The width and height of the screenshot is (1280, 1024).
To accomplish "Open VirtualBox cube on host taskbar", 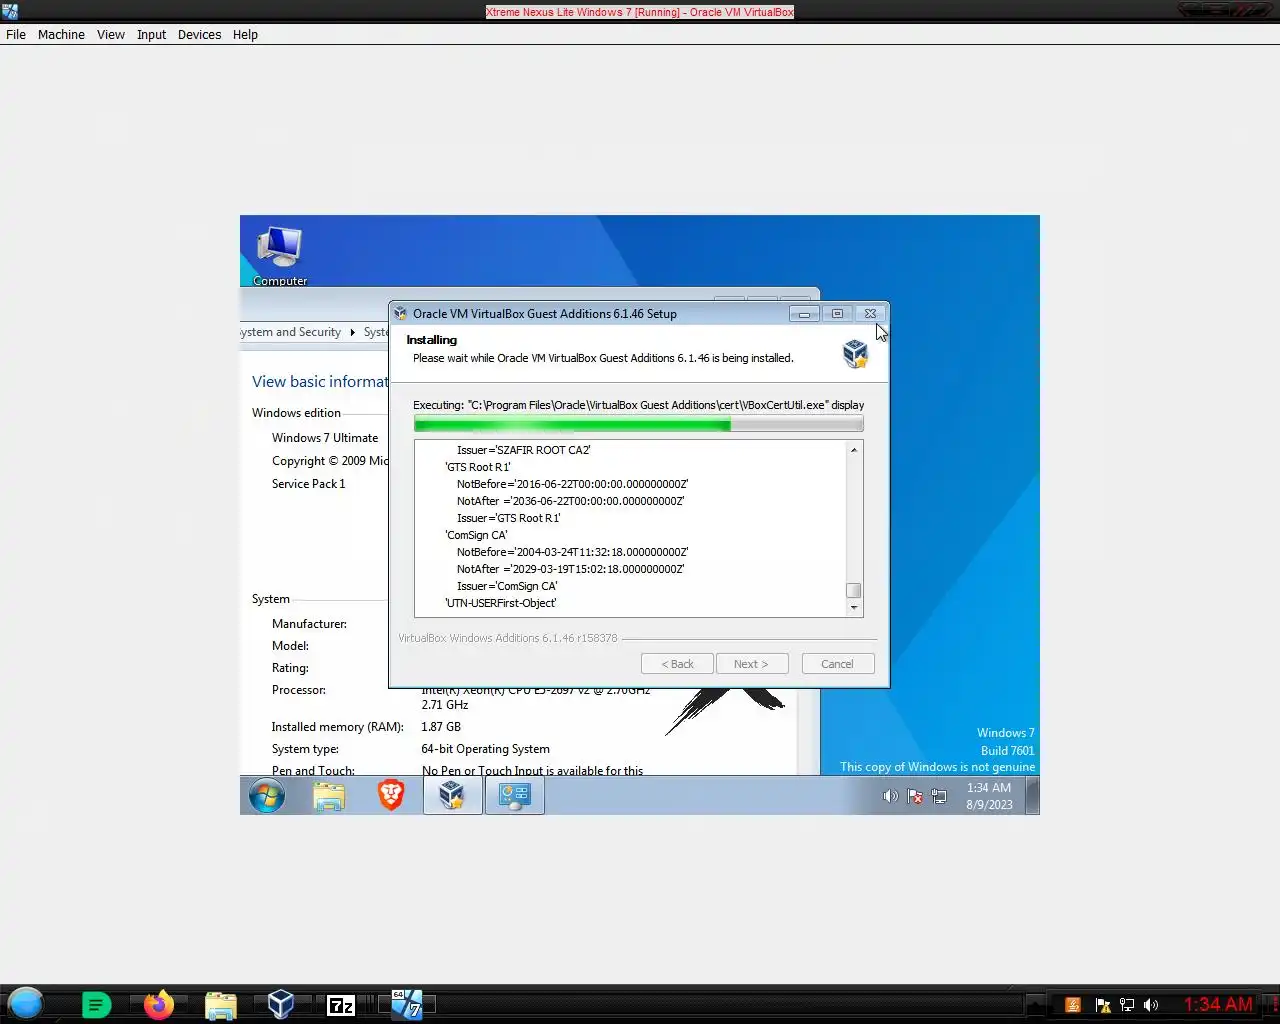I will point(281,1004).
